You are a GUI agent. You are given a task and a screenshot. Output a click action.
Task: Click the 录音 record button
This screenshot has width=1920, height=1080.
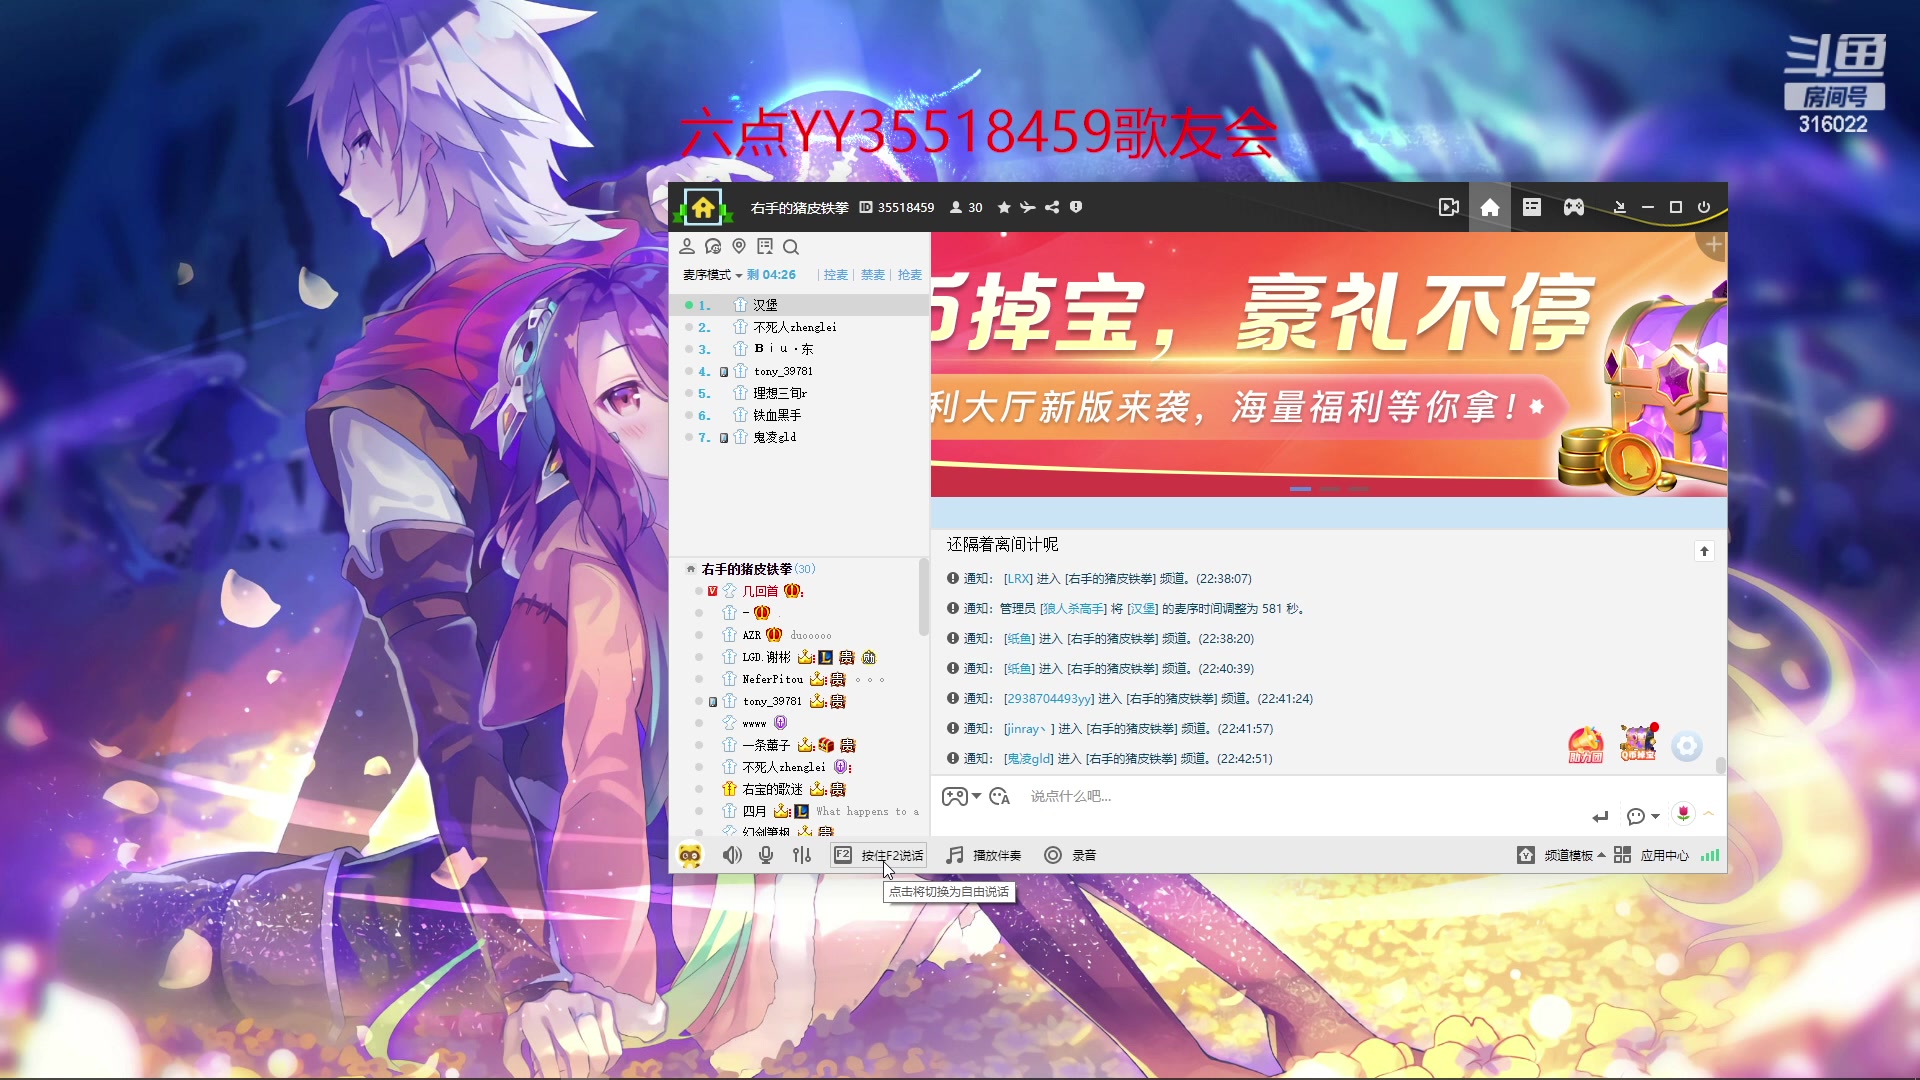pyautogui.click(x=1070, y=855)
